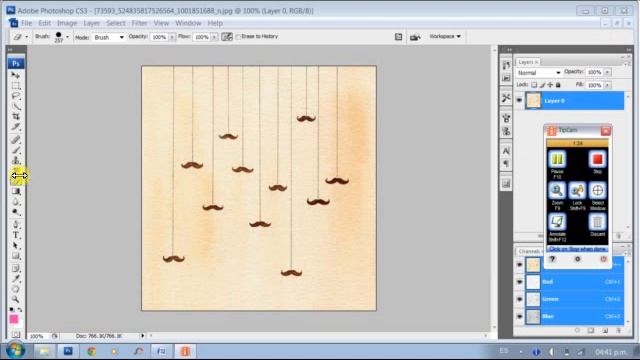640x360 pixels.
Task: Switch to the Channels tab
Action: tap(530, 251)
